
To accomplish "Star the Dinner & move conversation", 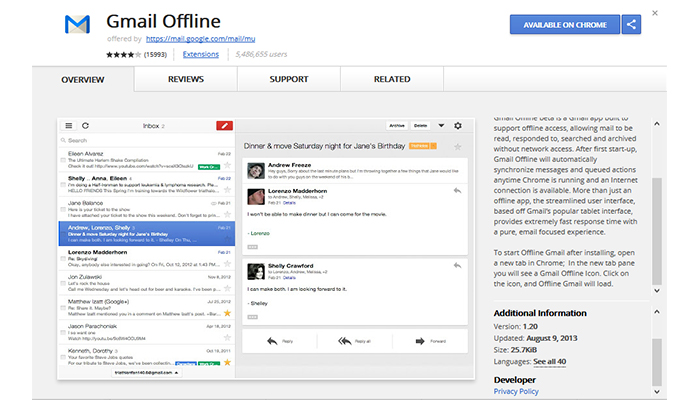I will point(458,146).
